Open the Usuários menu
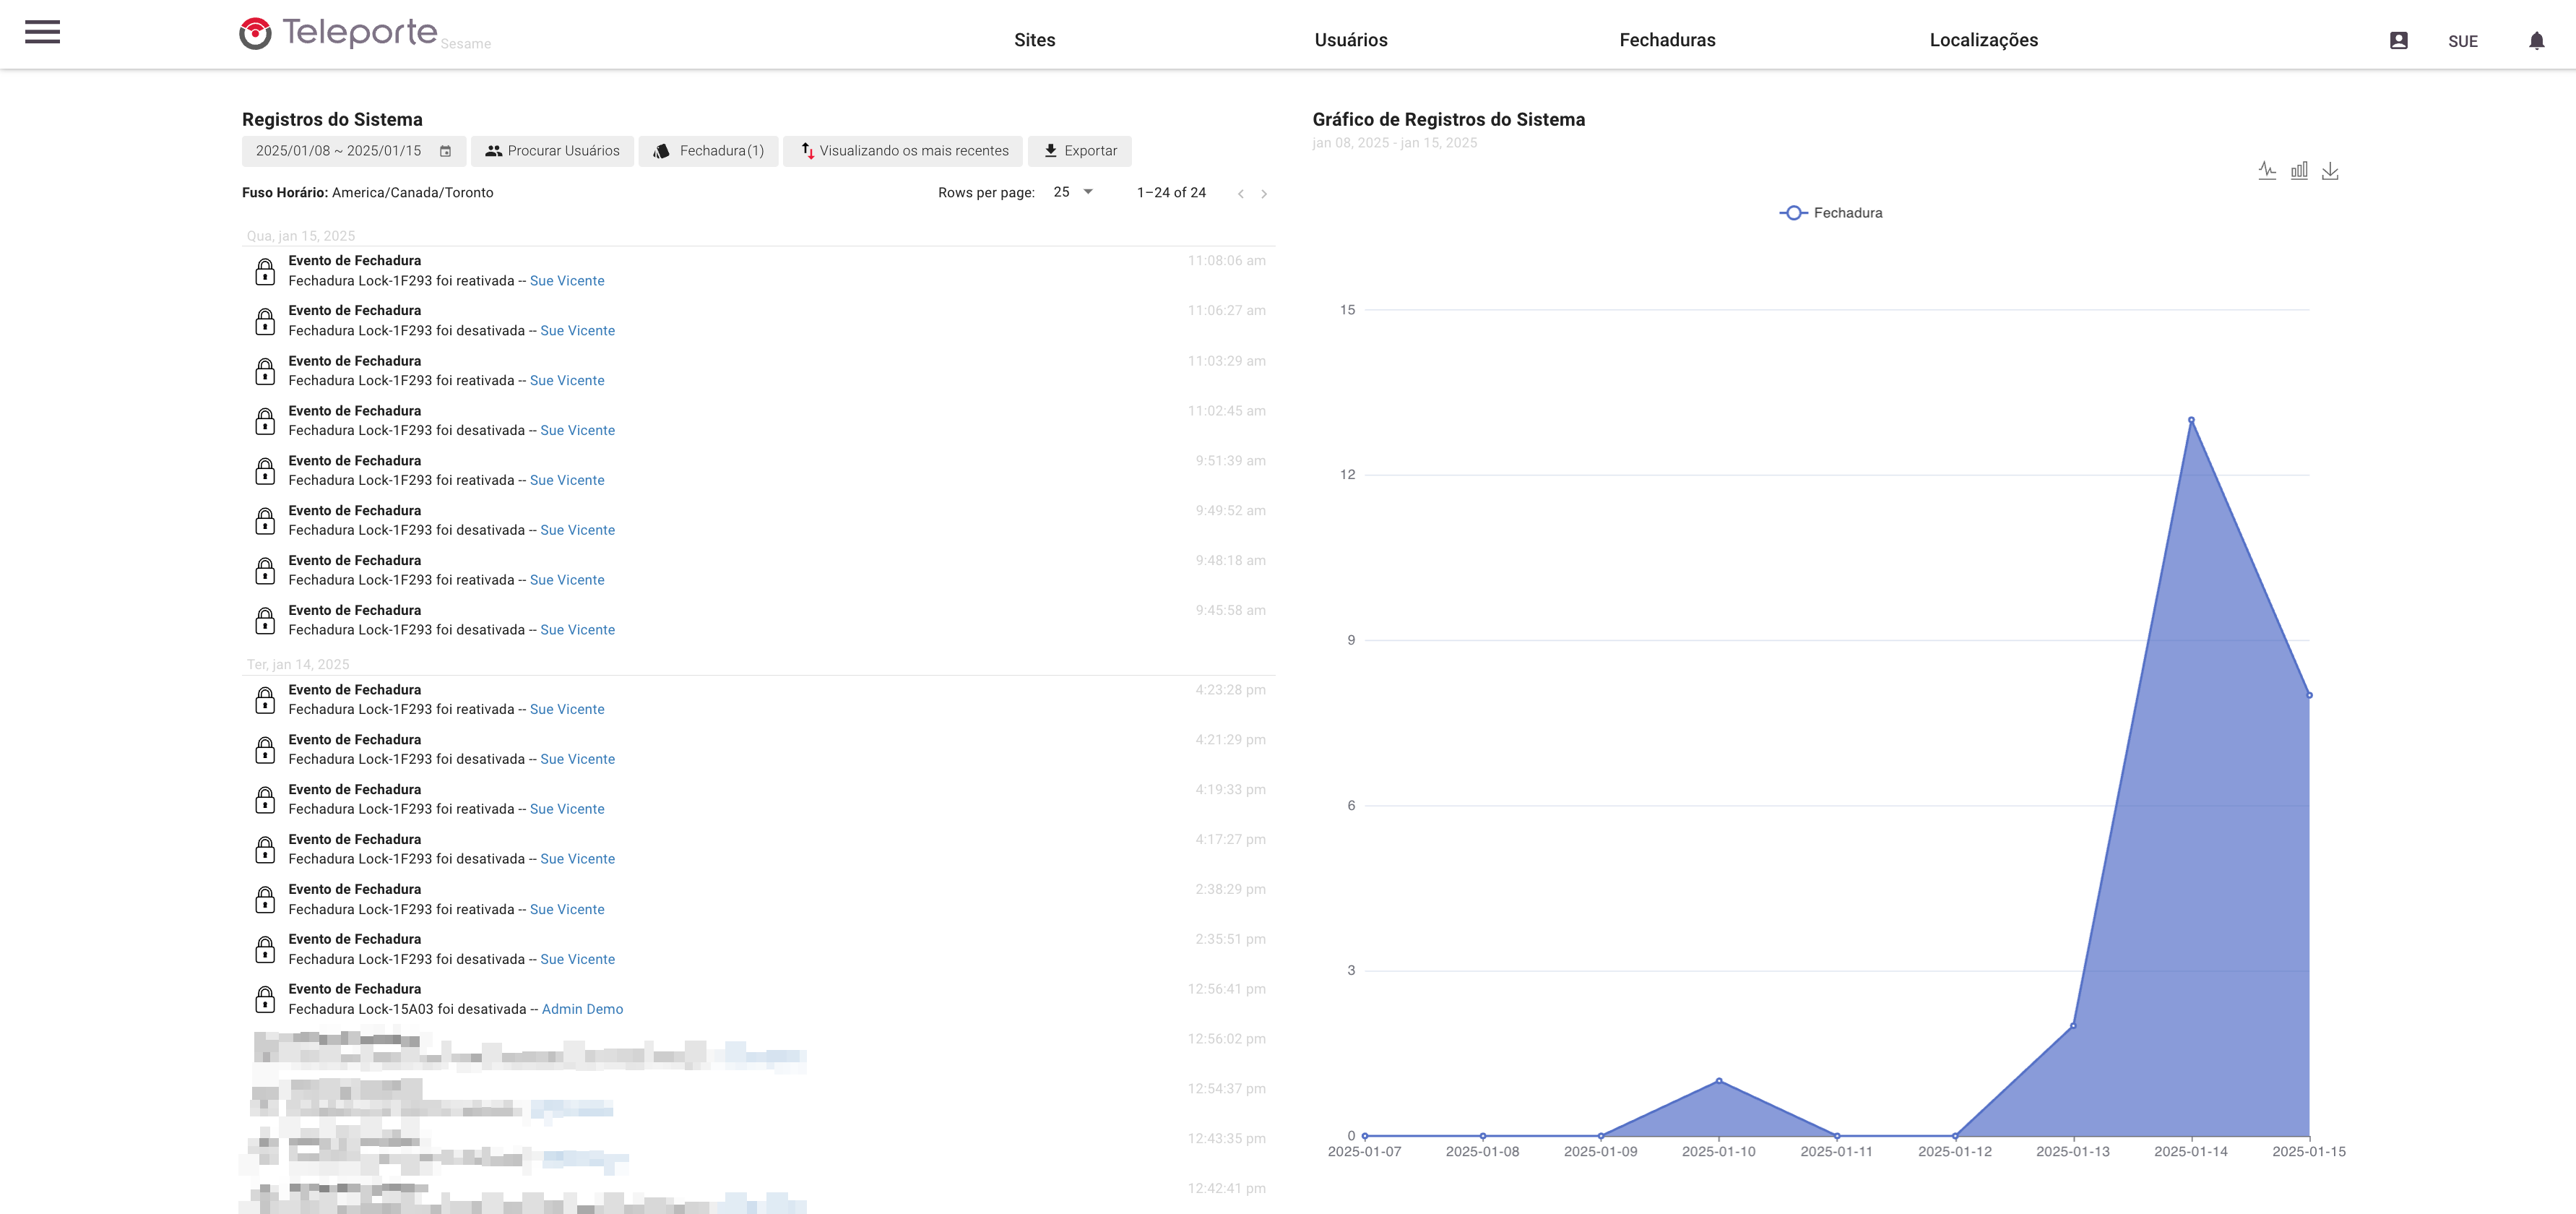Viewport: 2576px width, 1214px height. (1351, 40)
